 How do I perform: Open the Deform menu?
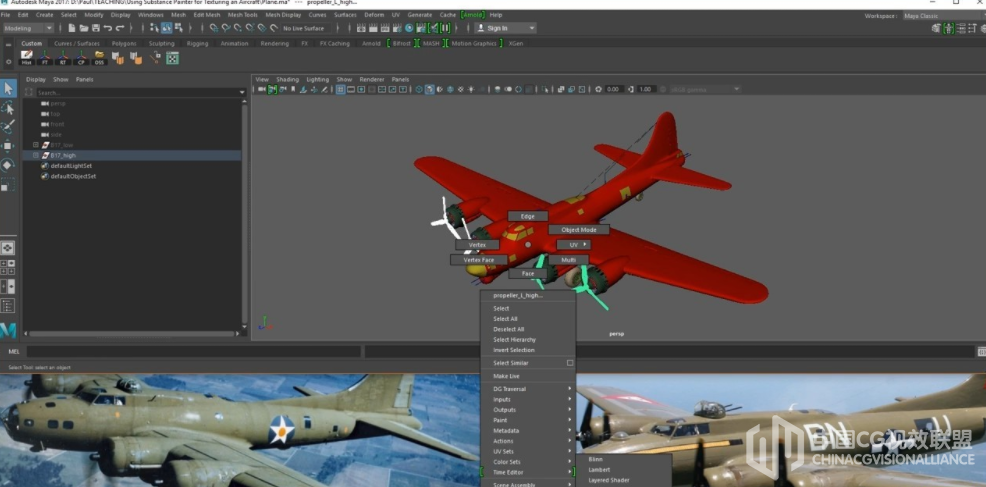tap(374, 14)
